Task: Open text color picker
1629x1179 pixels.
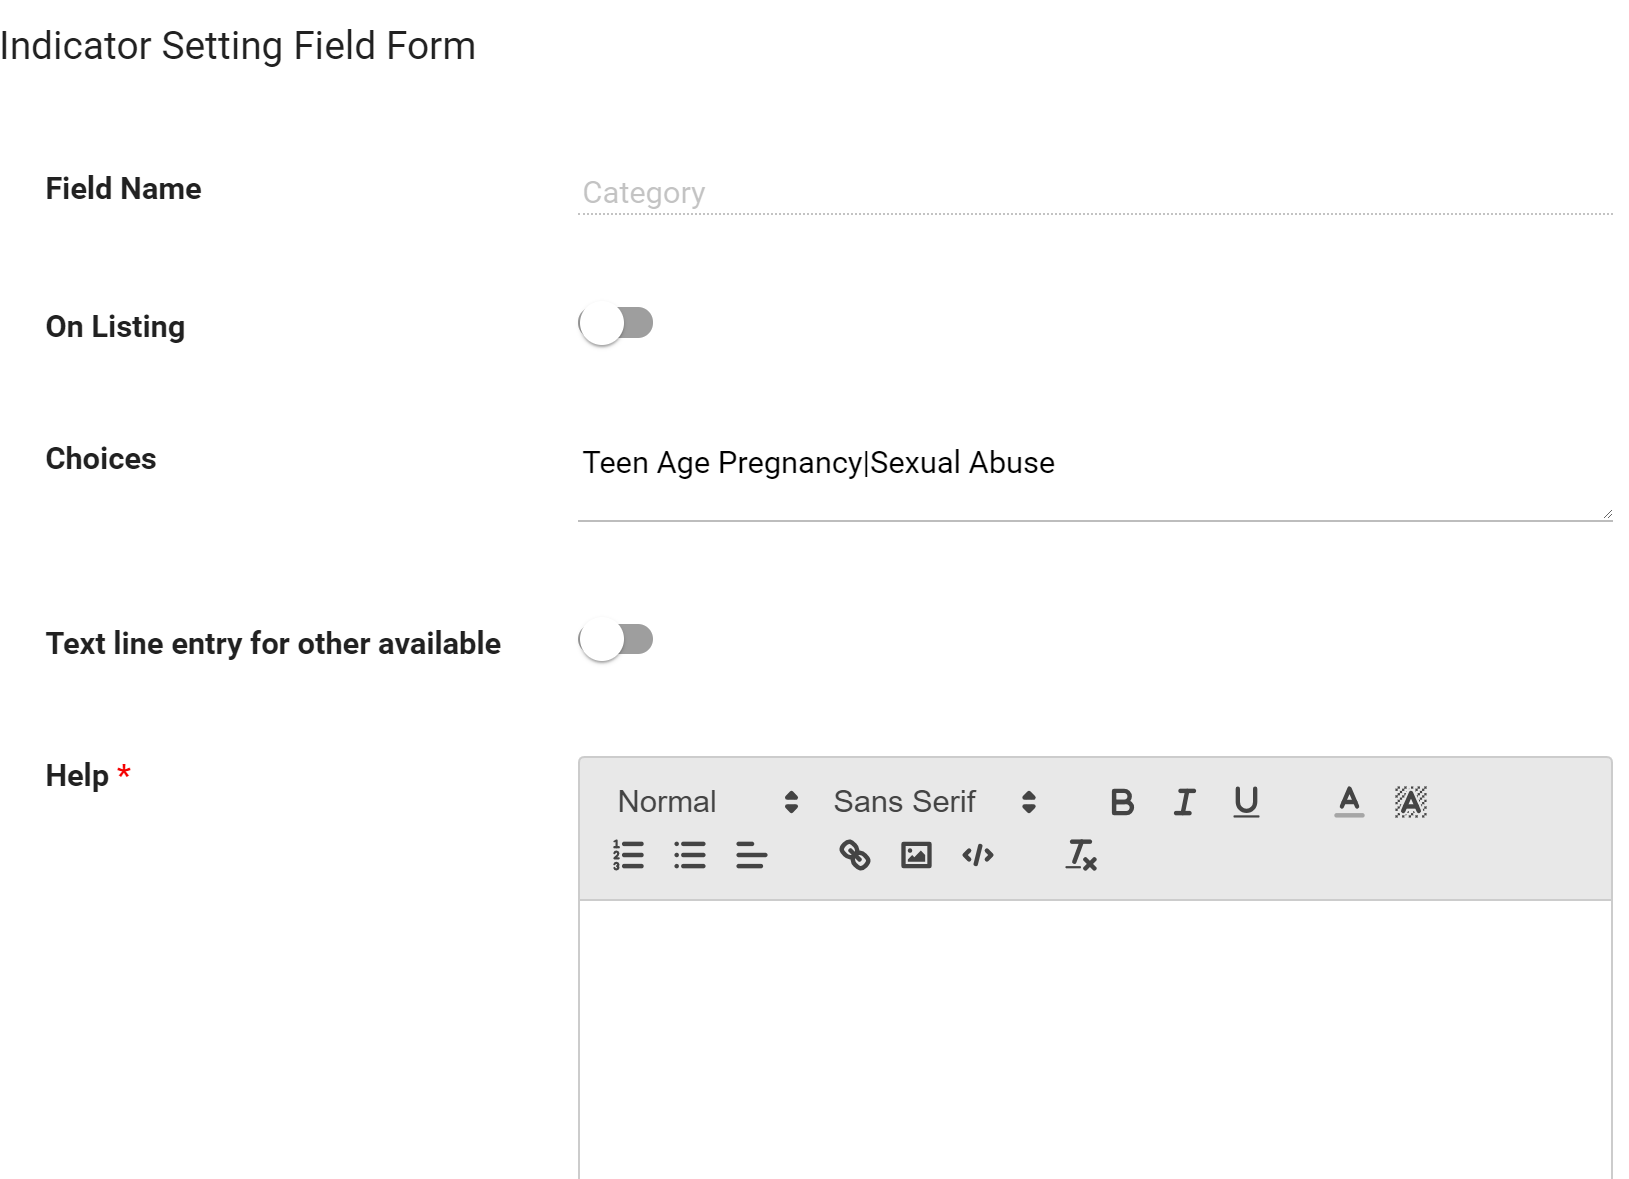Action: 1349,802
